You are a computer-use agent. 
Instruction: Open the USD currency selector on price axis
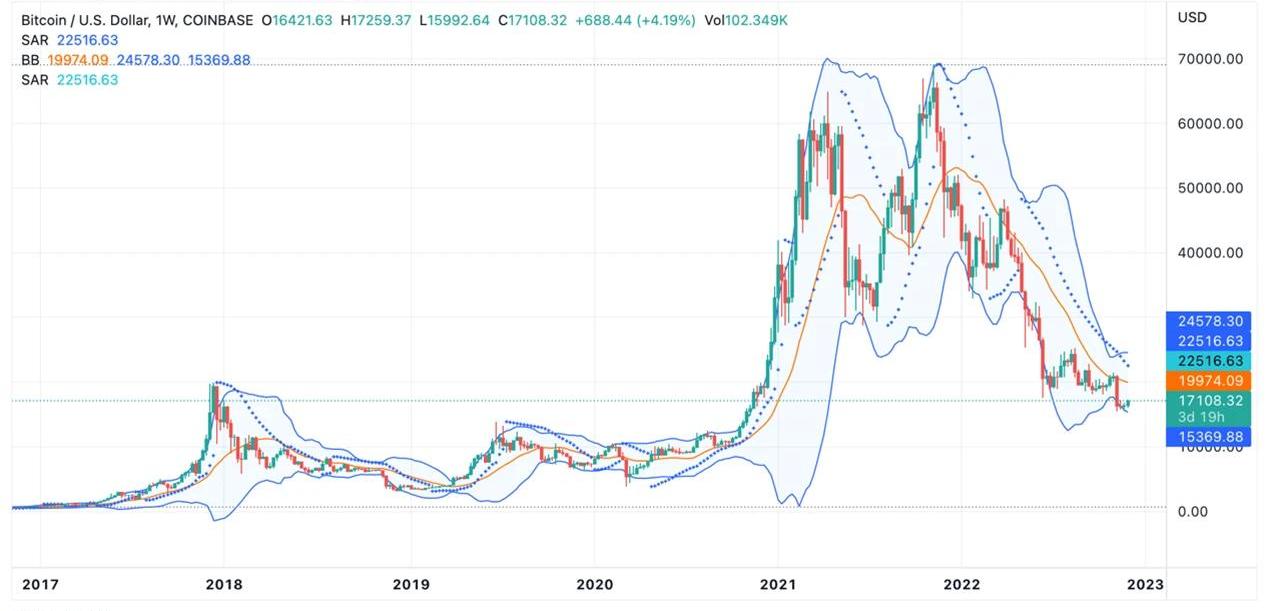coord(1192,17)
